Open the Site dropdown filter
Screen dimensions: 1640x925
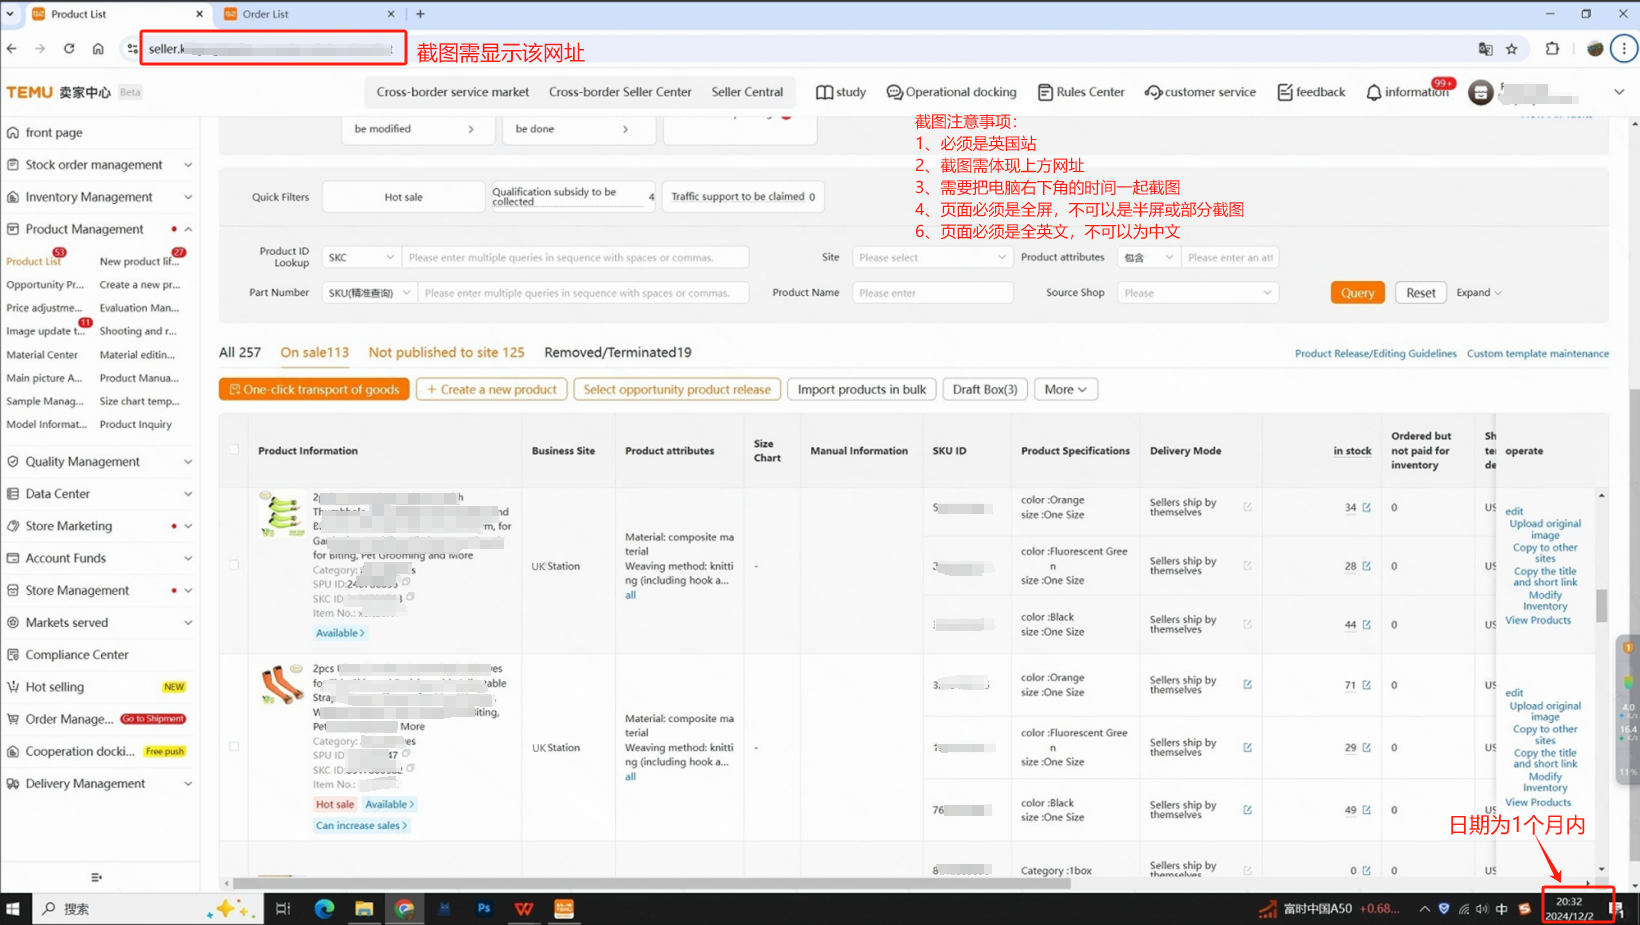(931, 258)
